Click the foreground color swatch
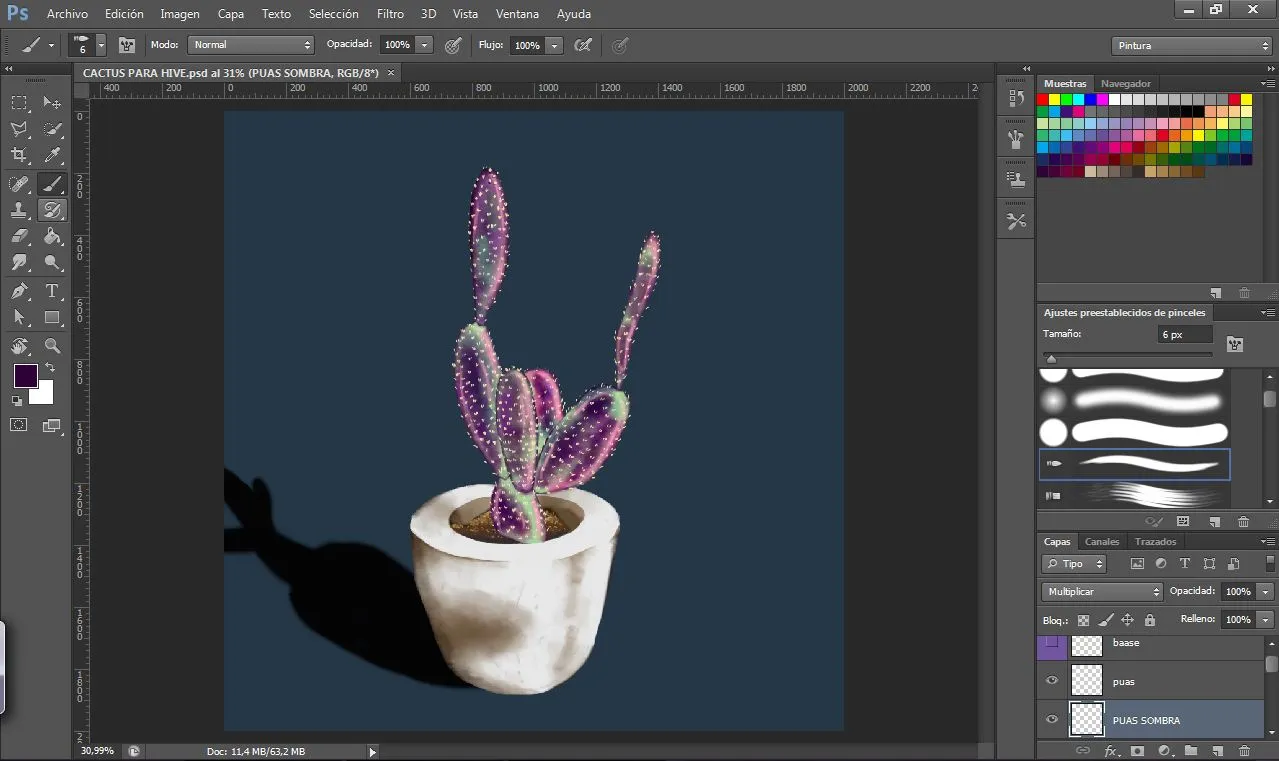The image size is (1279, 761). point(25,376)
